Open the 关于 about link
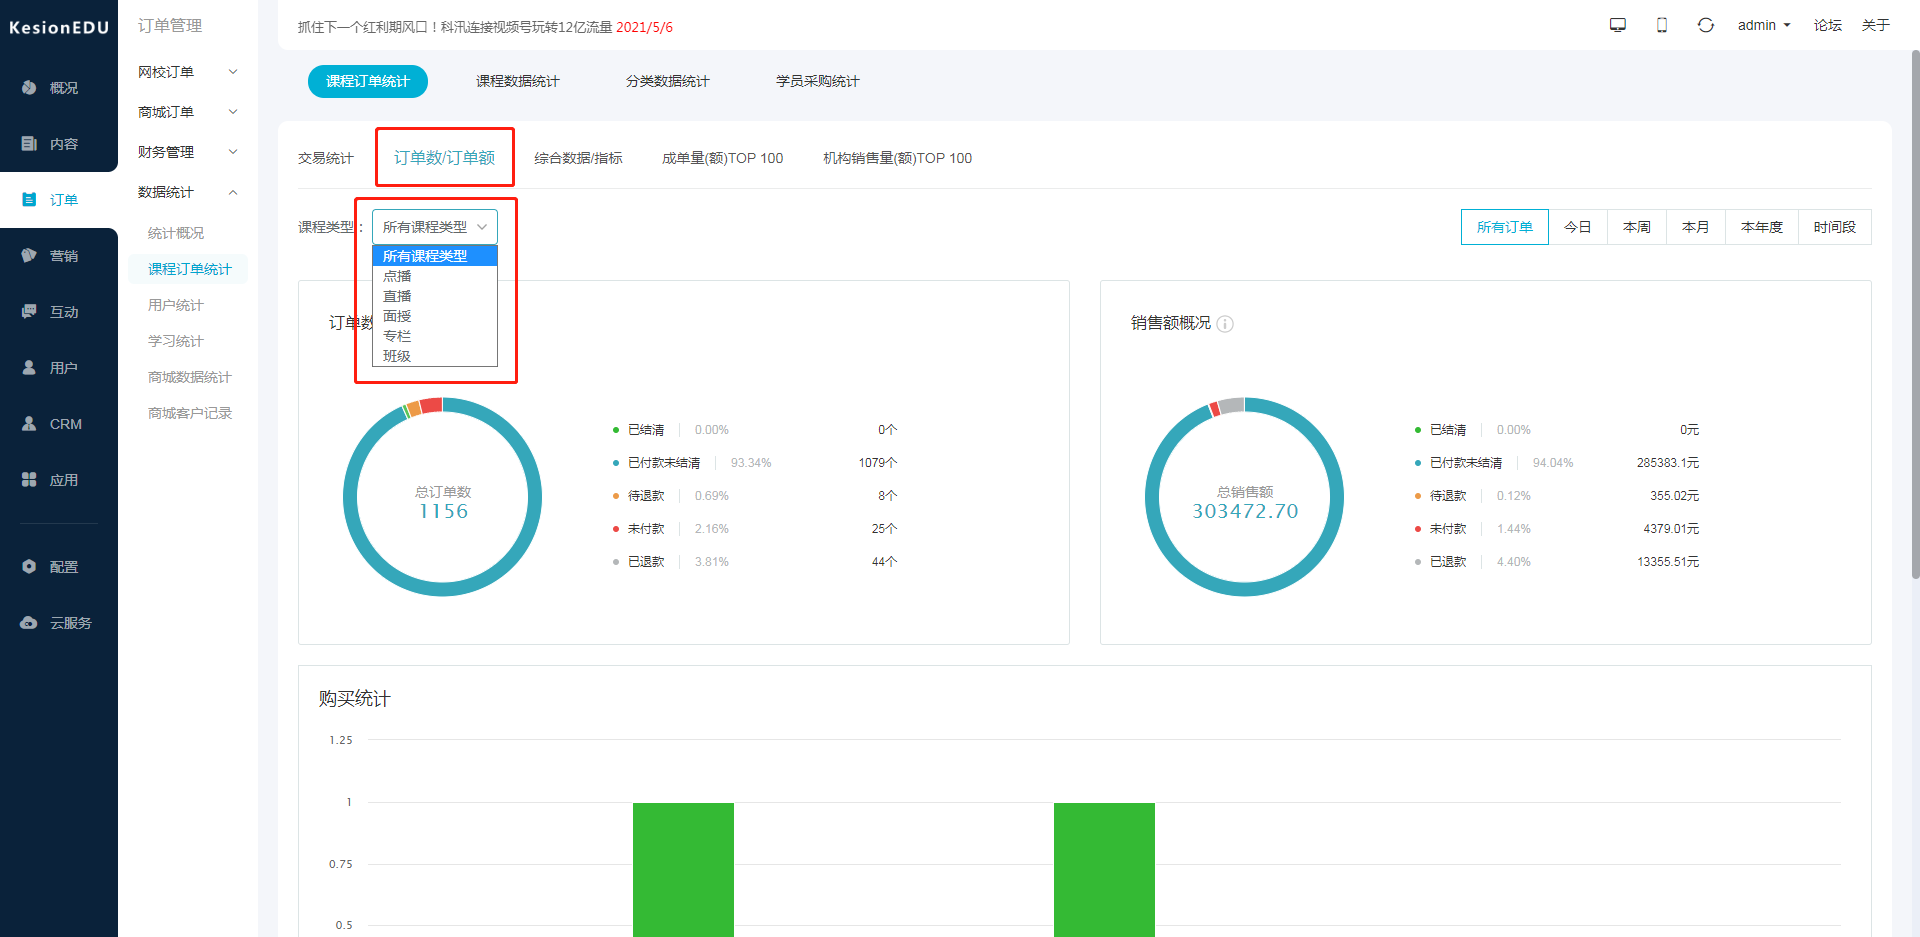The height and width of the screenshot is (937, 1920). (1876, 25)
